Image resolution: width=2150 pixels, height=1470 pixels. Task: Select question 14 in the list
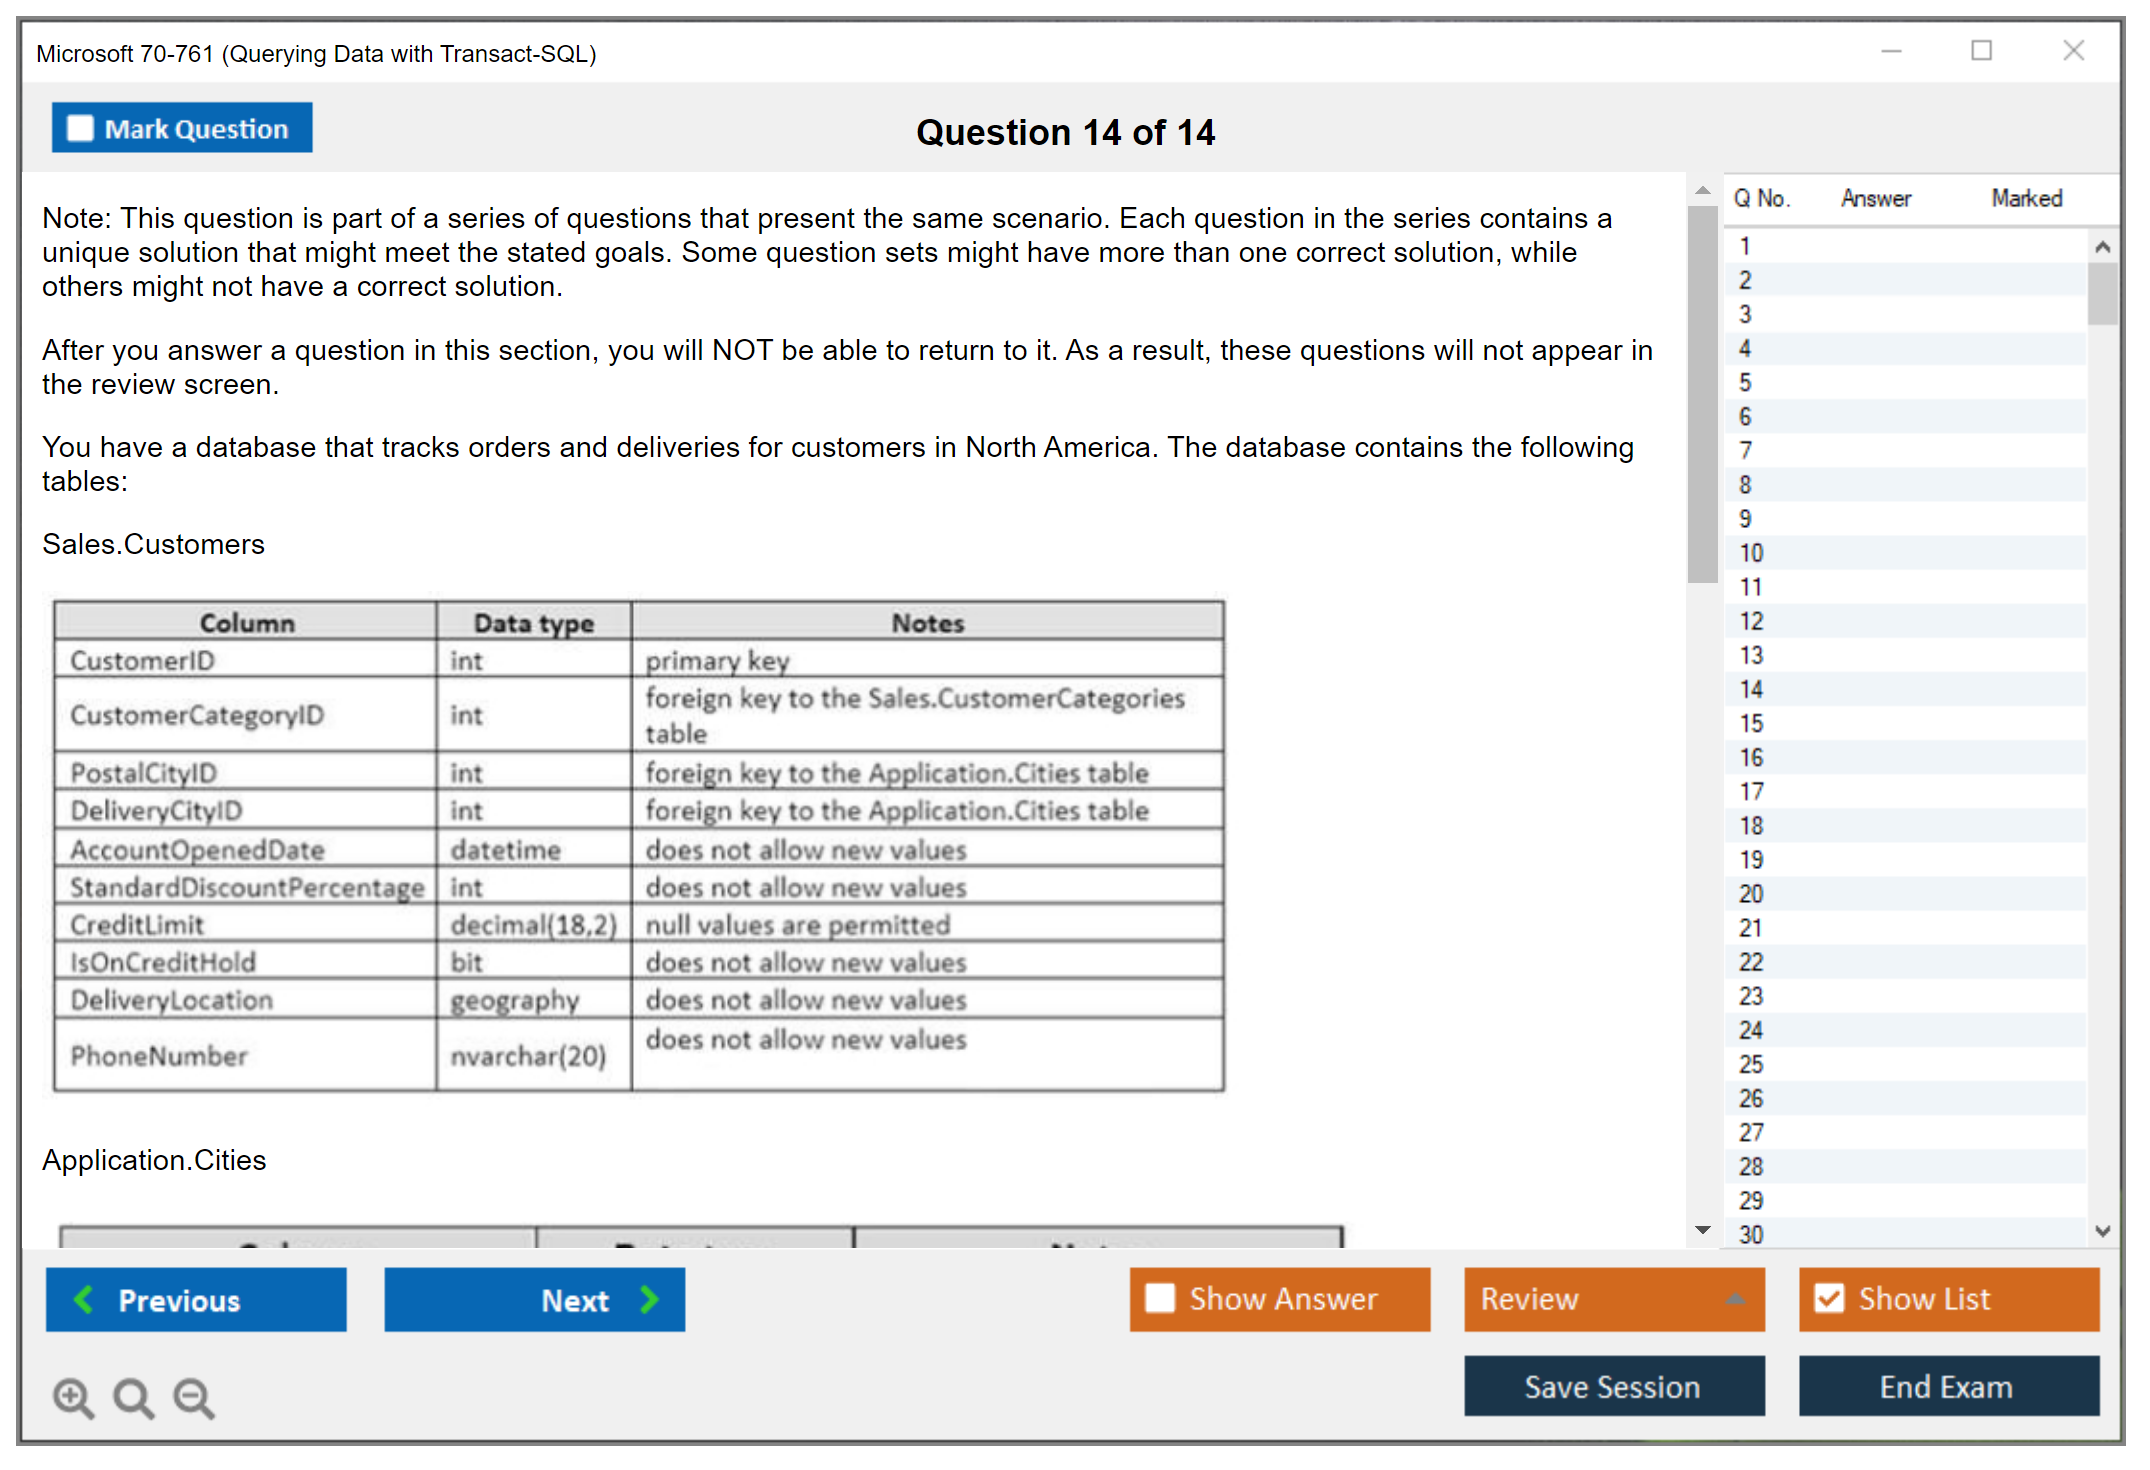[1751, 690]
